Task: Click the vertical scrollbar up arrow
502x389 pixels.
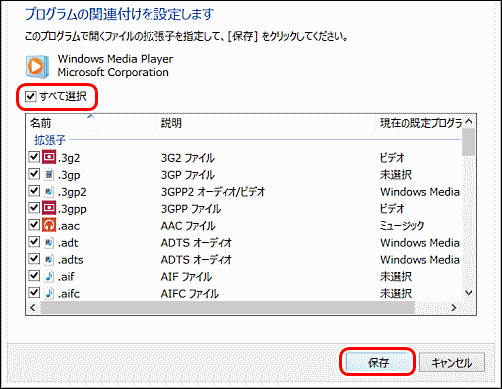Action: (x=469, y=122)
